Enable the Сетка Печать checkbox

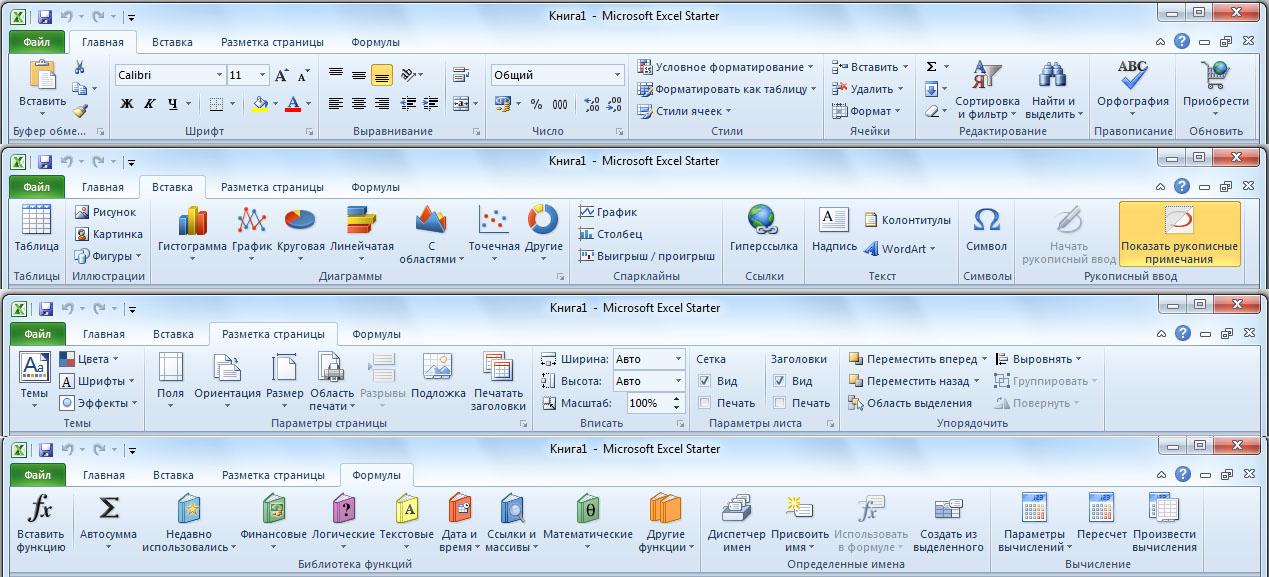[x=705, y=403]
